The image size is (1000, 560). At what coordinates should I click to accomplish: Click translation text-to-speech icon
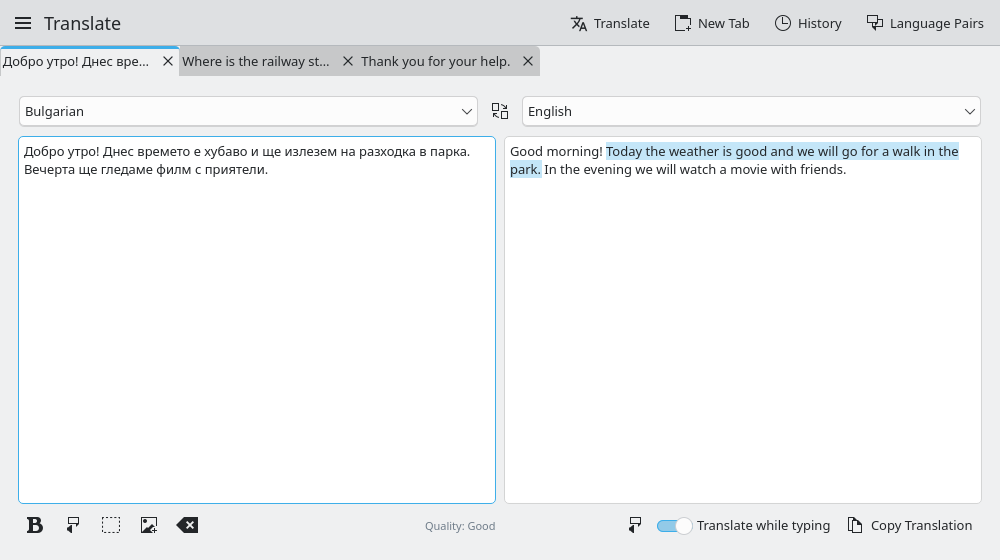635,525
